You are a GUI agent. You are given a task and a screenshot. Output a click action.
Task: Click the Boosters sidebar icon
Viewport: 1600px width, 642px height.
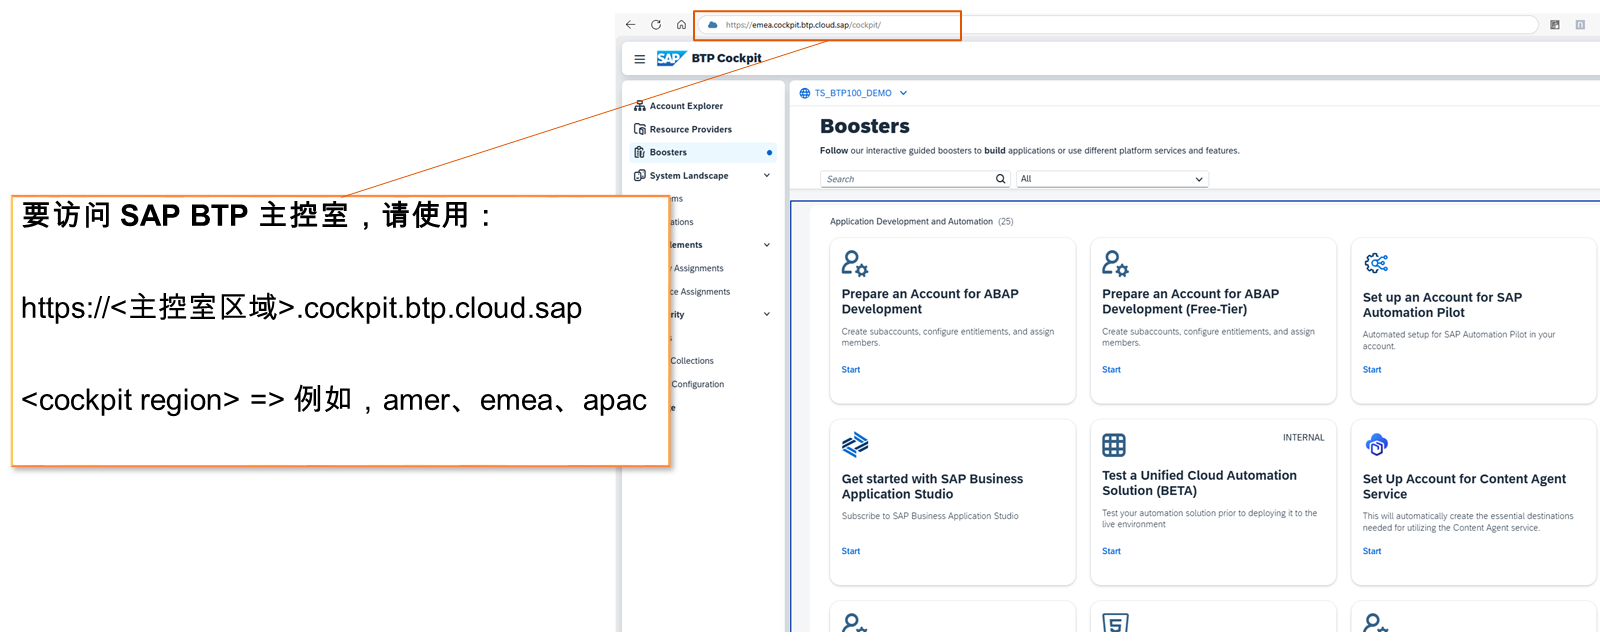pyautogui.click(x=640, y=152)
